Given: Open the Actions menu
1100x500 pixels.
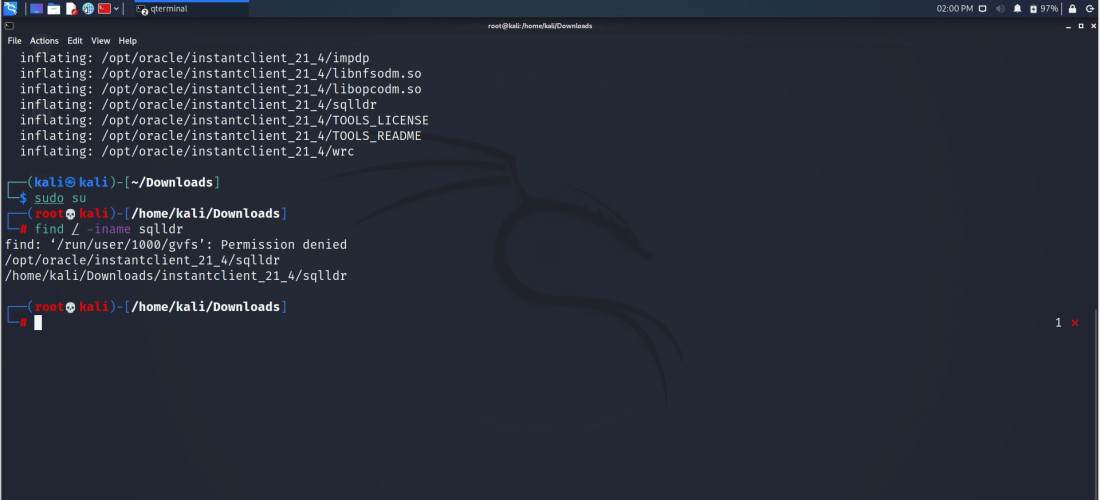Looking at the screenshot, I should coord(44,41).
